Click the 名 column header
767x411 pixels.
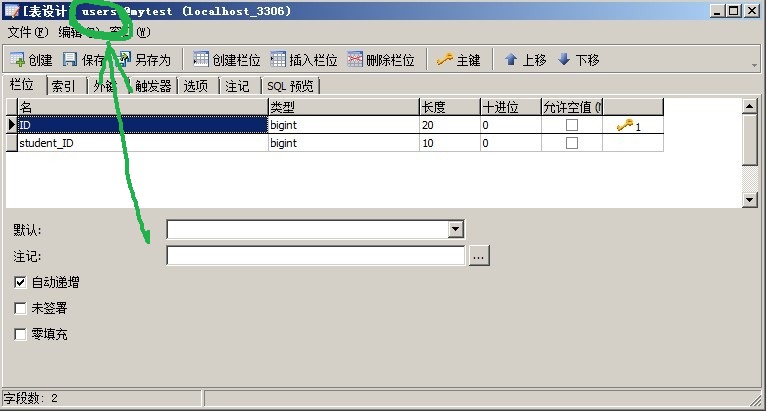tap(143, 107)
